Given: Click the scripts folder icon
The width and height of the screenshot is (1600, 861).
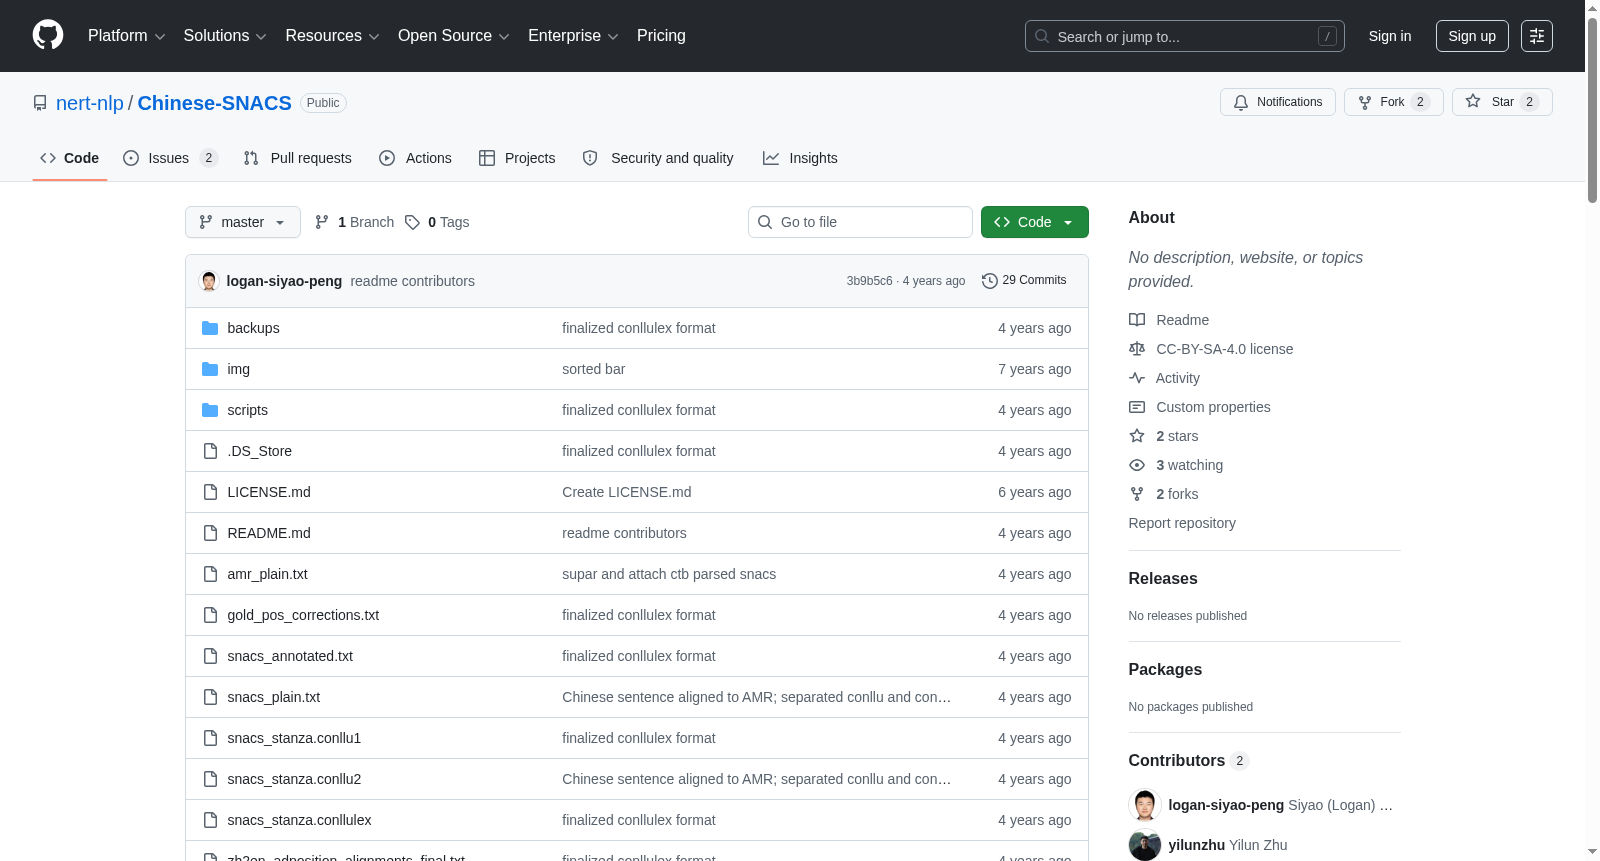Looking at the screenshot, I should (x=210, y=410).
